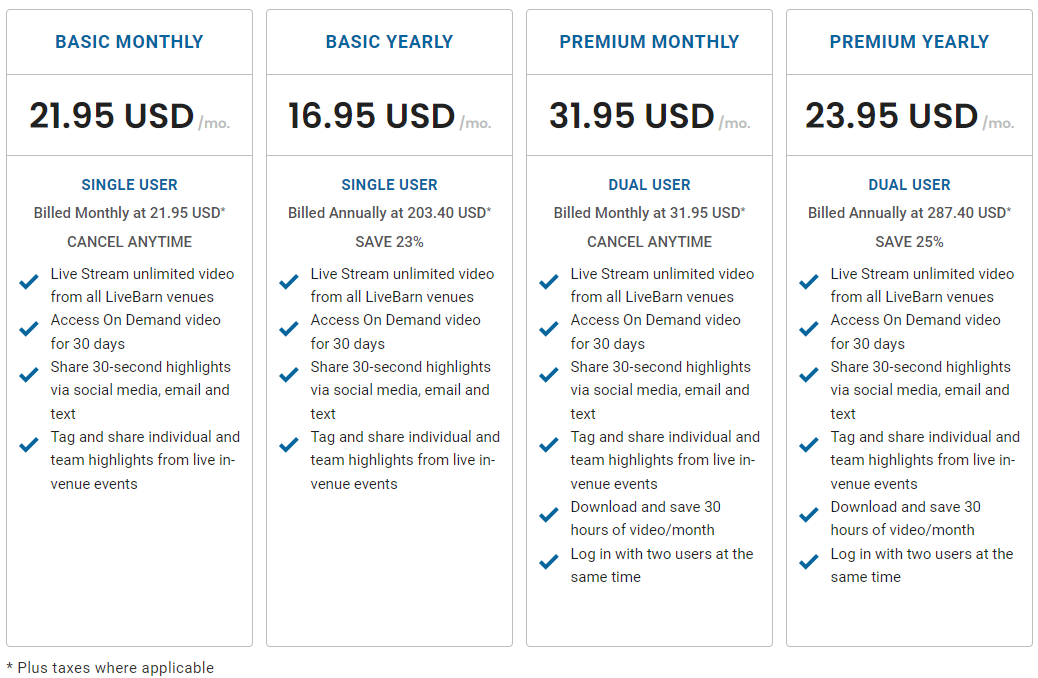The height and width of the screenshot is (678, 1038).
Task: Click Premium Monthly Download and save checkmark
Action: tap(549, 515)
